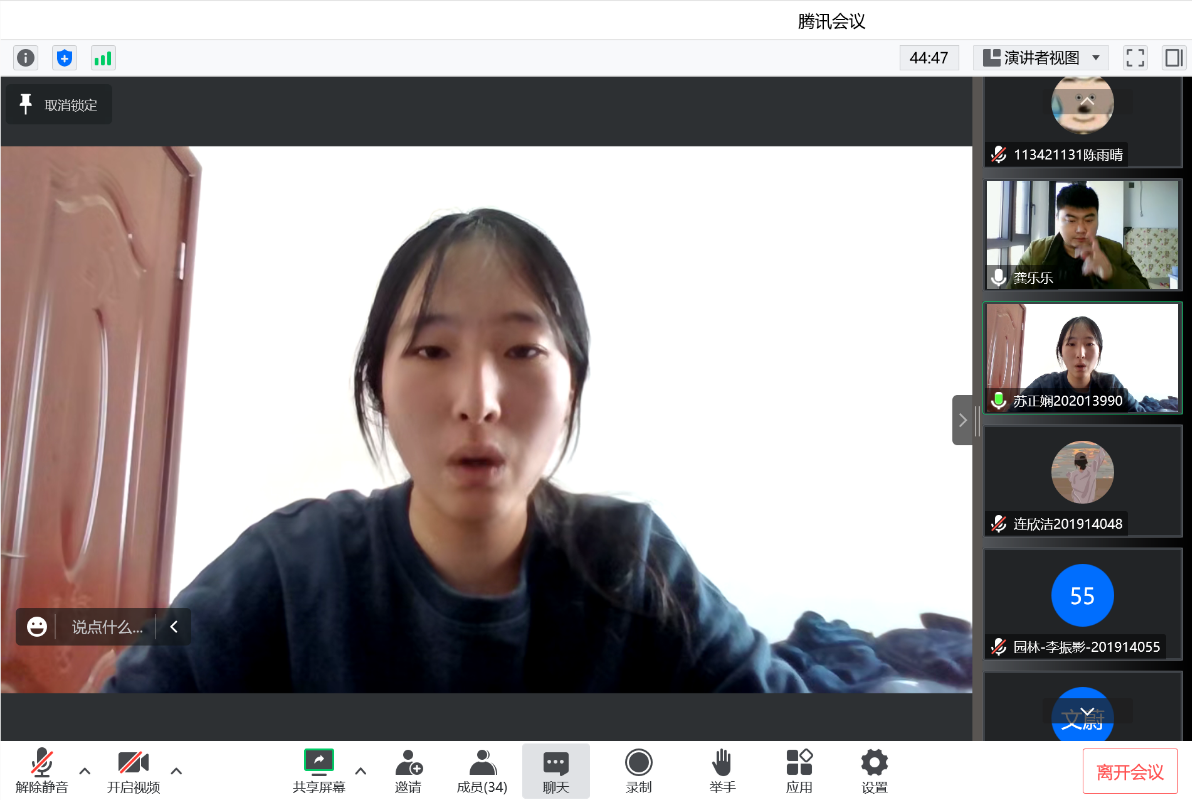
Task: Unpin the video with 取消锁定
Action: [x=59, y=105]
